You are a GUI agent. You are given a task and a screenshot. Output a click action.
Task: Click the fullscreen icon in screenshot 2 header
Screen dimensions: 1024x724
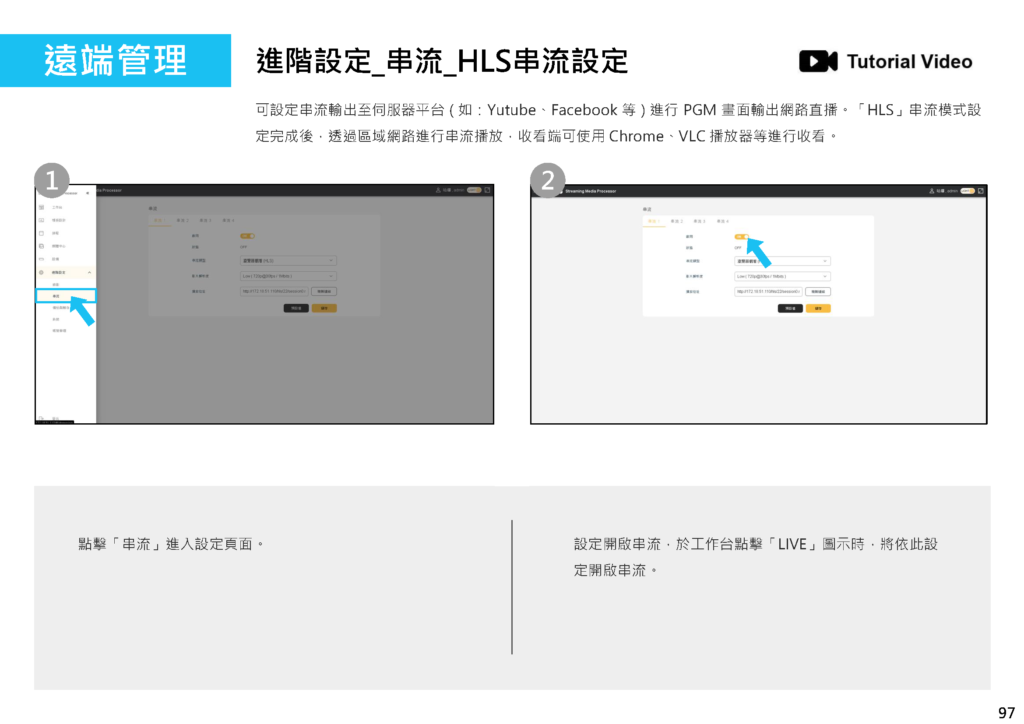pos(981,190)
